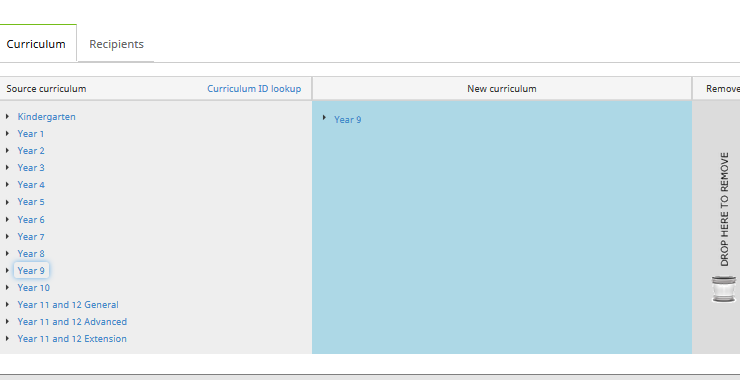Click the trash bin remove icon
Screen dimensions: 740x380
pos(723,289)
